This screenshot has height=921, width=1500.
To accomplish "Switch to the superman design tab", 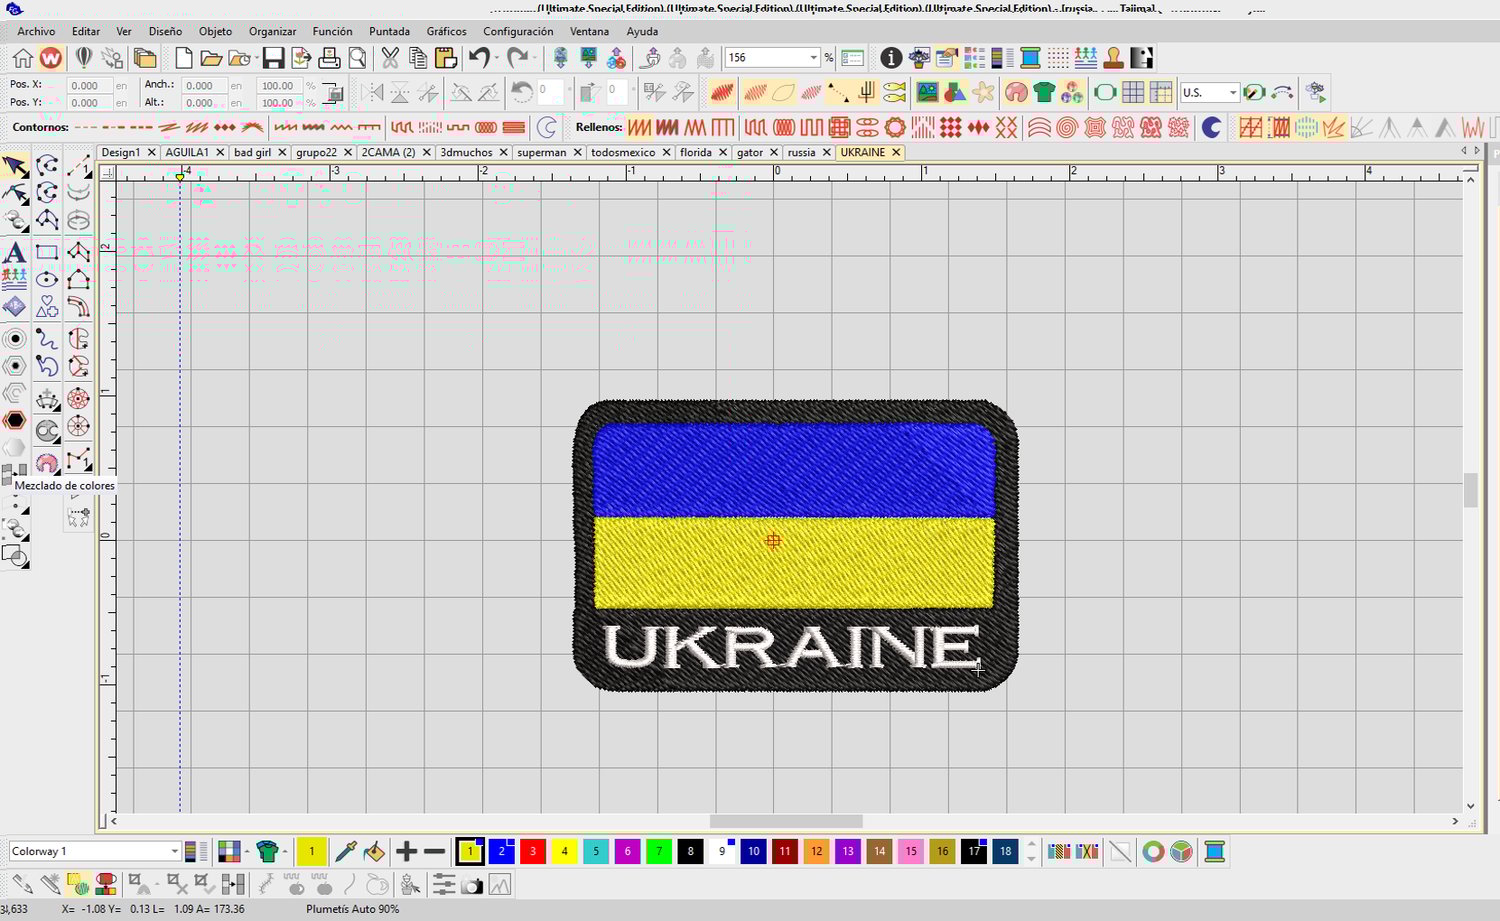I will 542,152.
